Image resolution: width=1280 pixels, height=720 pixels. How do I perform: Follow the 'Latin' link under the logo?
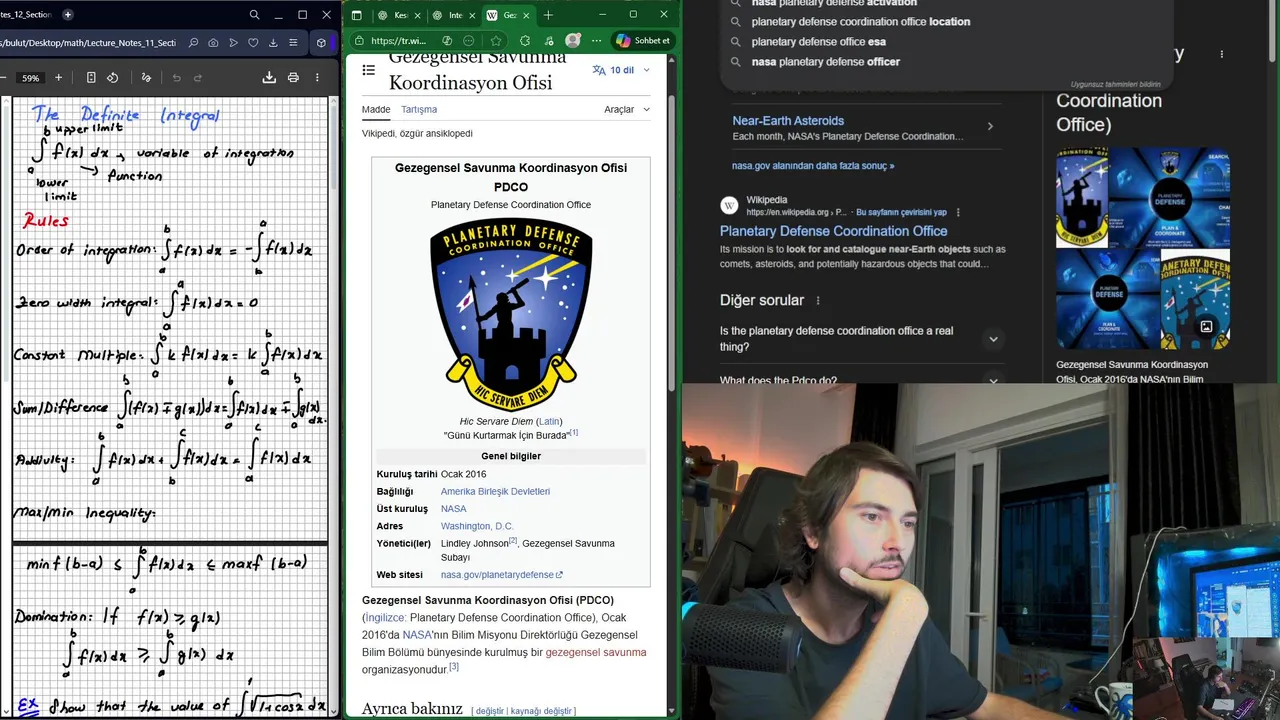(x=549, y=421)
